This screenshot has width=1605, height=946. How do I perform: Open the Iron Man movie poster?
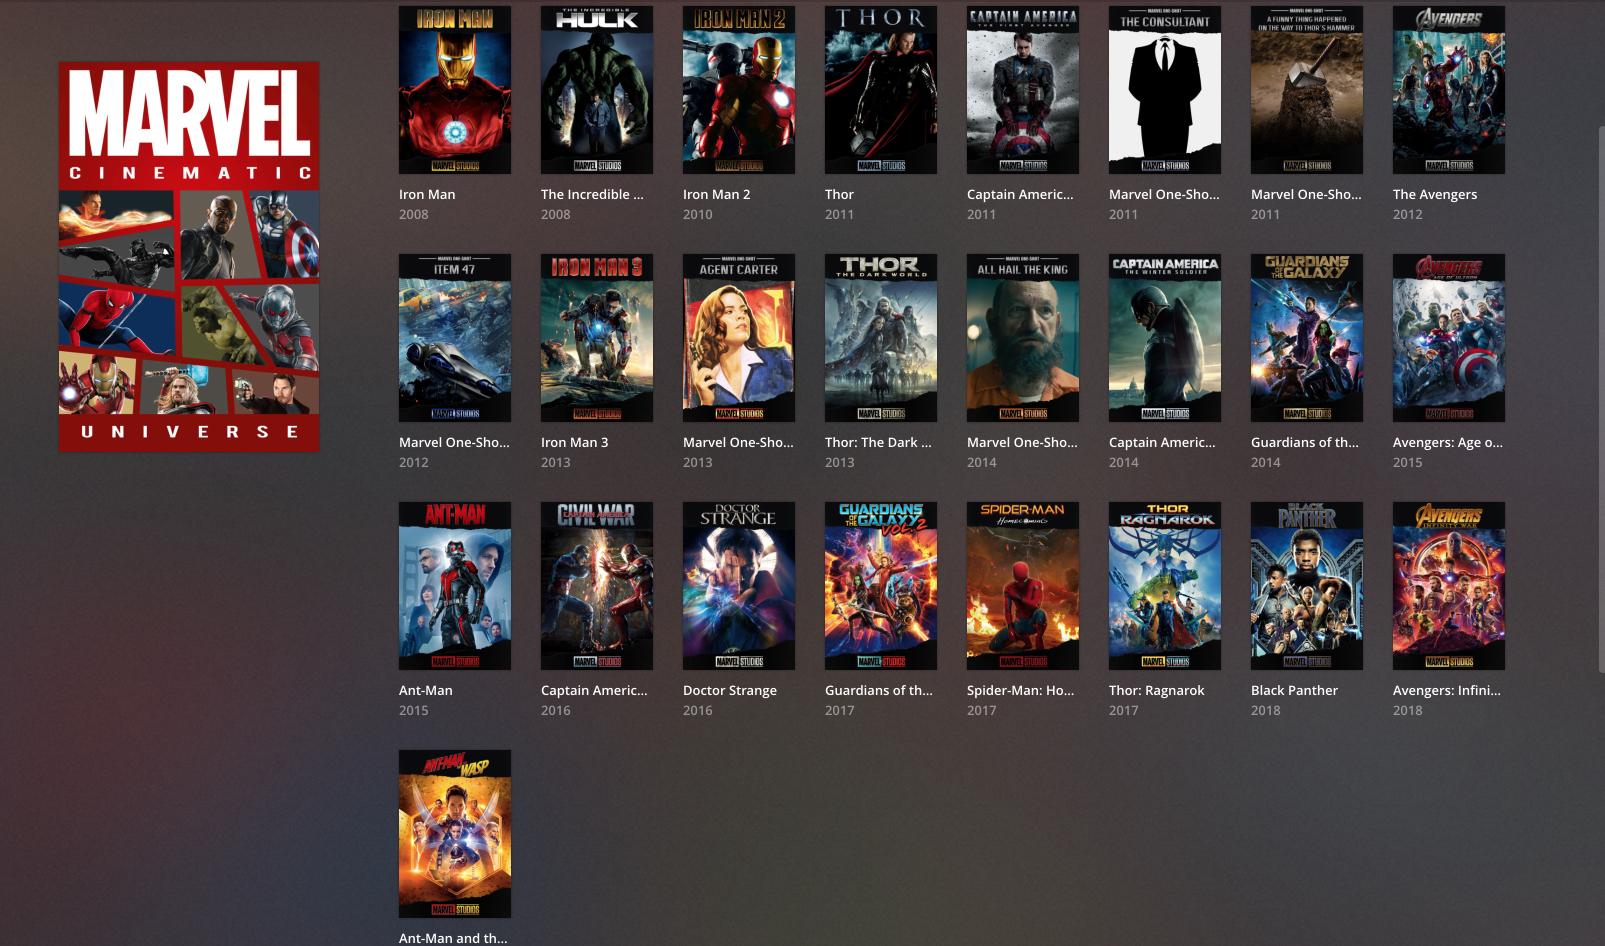[454, 89]
